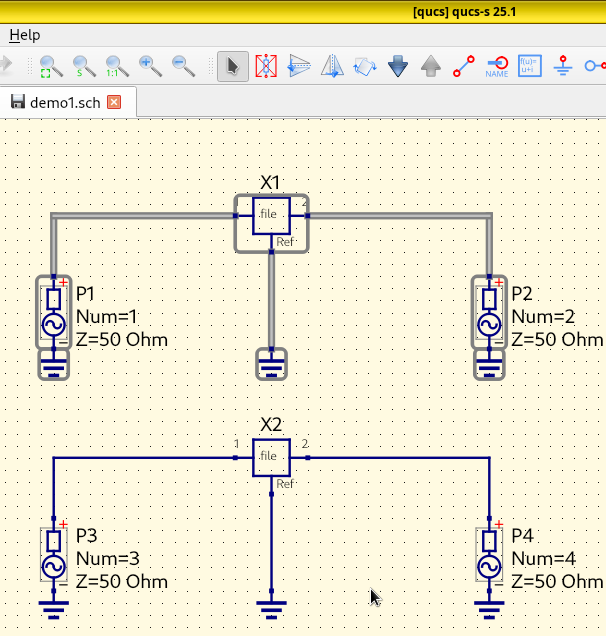Image resolution: width=606 pixels, height=636 pixels.
Task: Insert a ground symbol from toolbar
Action: coord(563,67)
